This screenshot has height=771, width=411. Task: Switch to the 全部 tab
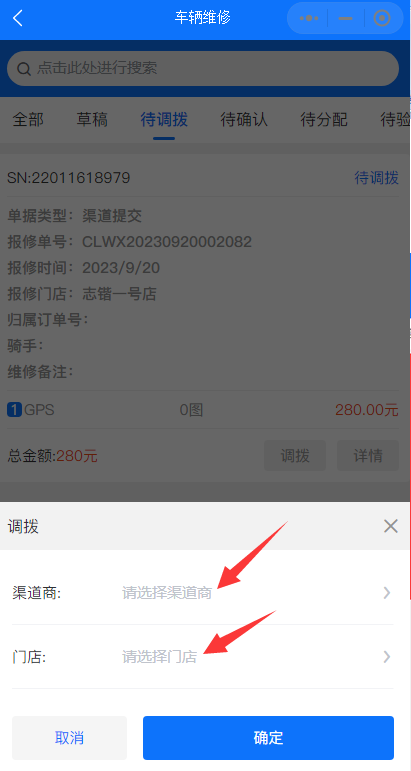coord(28,119)
